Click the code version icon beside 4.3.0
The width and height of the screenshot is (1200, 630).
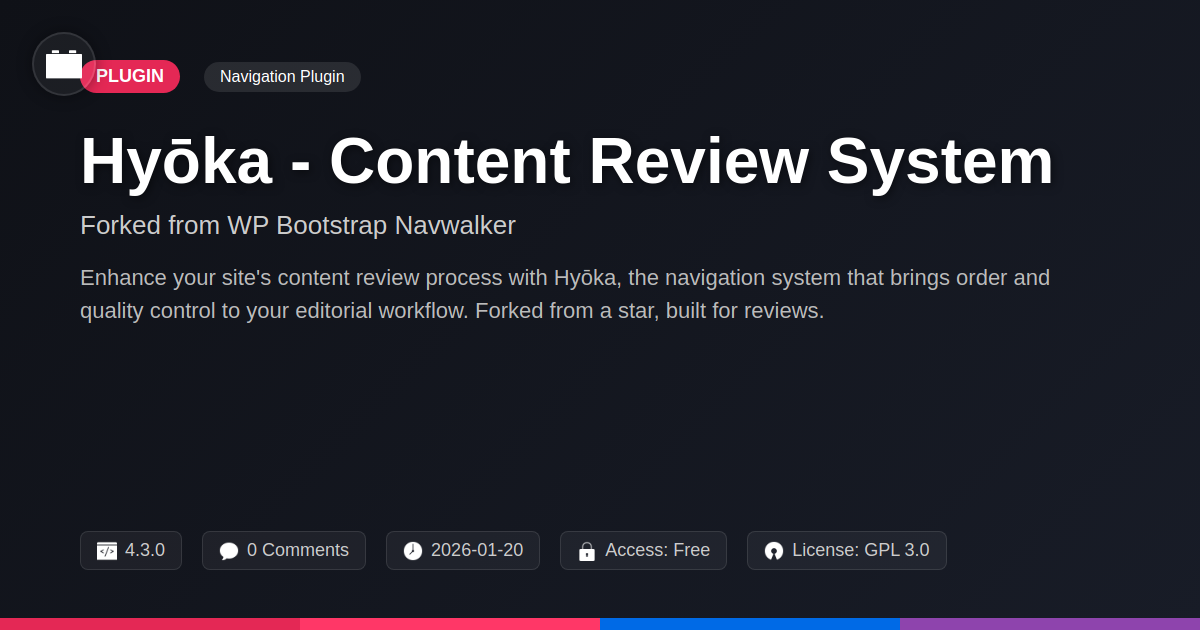107,551
